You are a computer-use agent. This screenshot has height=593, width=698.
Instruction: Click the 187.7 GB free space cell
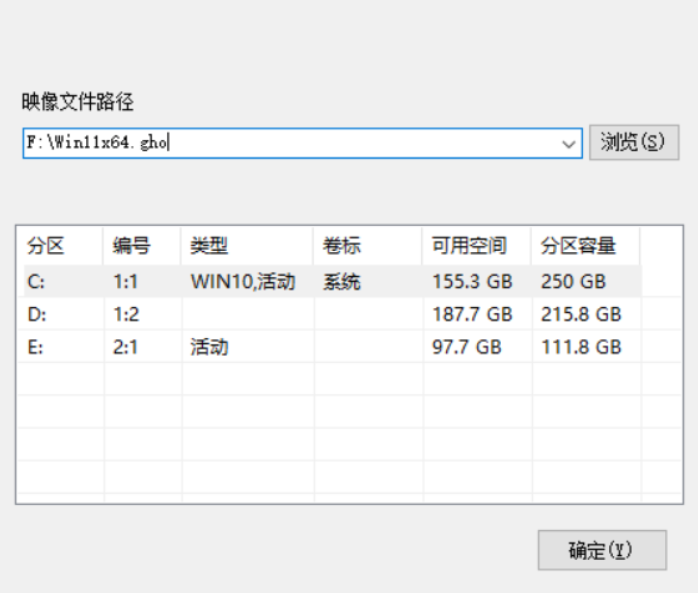(472, 315)
